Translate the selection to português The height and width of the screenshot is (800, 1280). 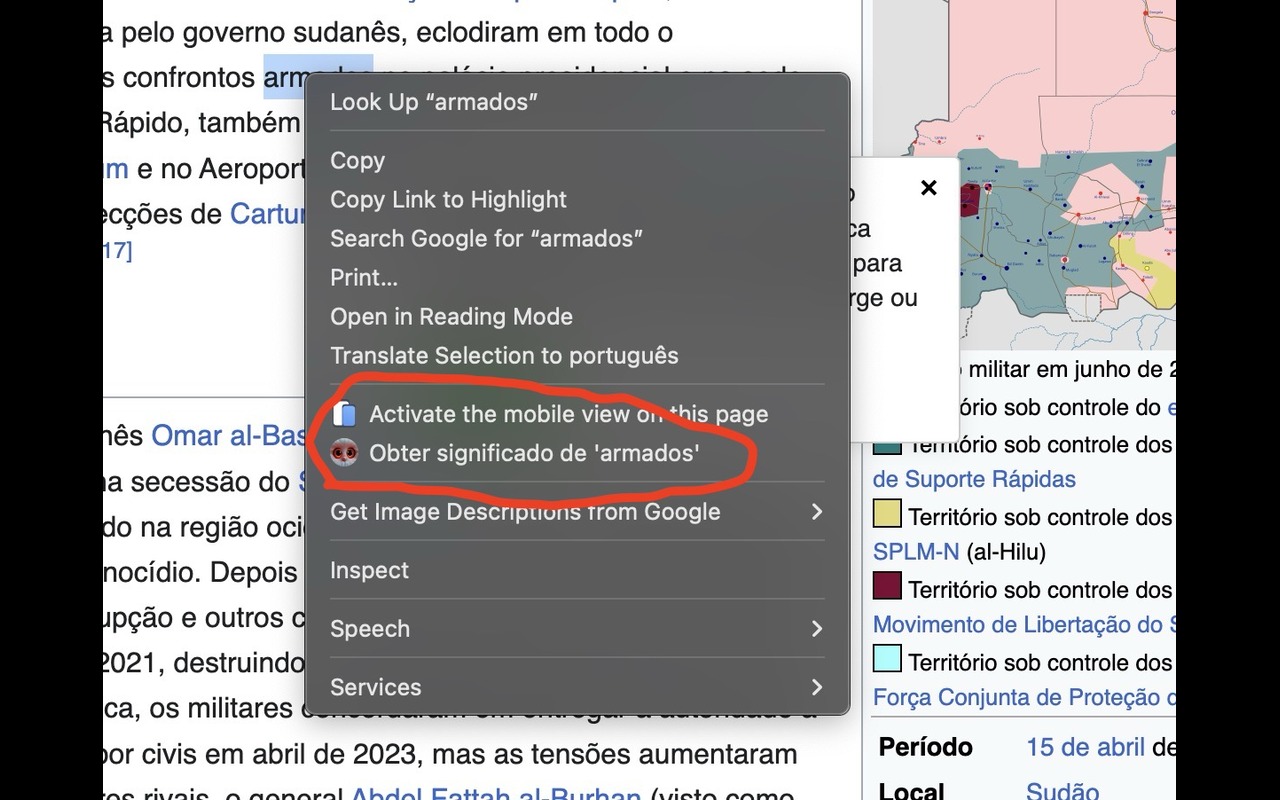click(x=505, y=355)
